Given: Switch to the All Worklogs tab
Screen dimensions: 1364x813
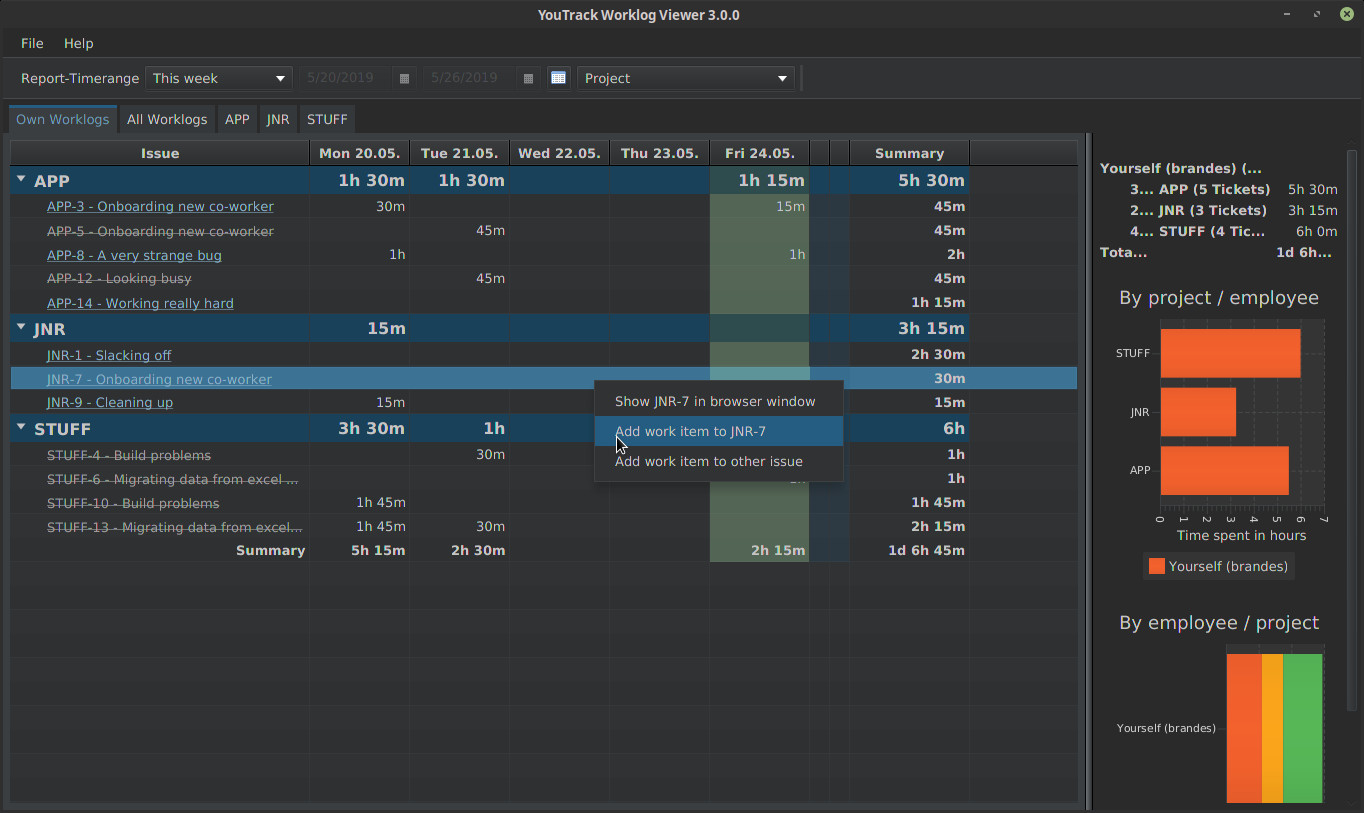Looking at the screenshot, I should coord(167,119).
